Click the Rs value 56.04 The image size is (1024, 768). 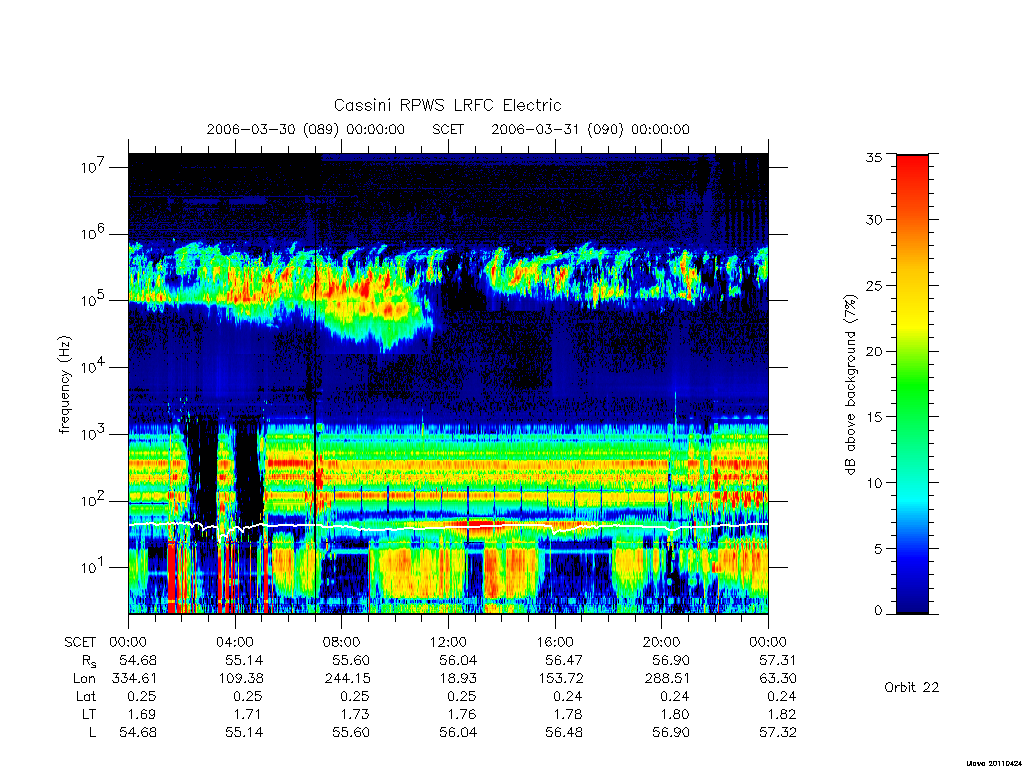click(x=458, y=660)
